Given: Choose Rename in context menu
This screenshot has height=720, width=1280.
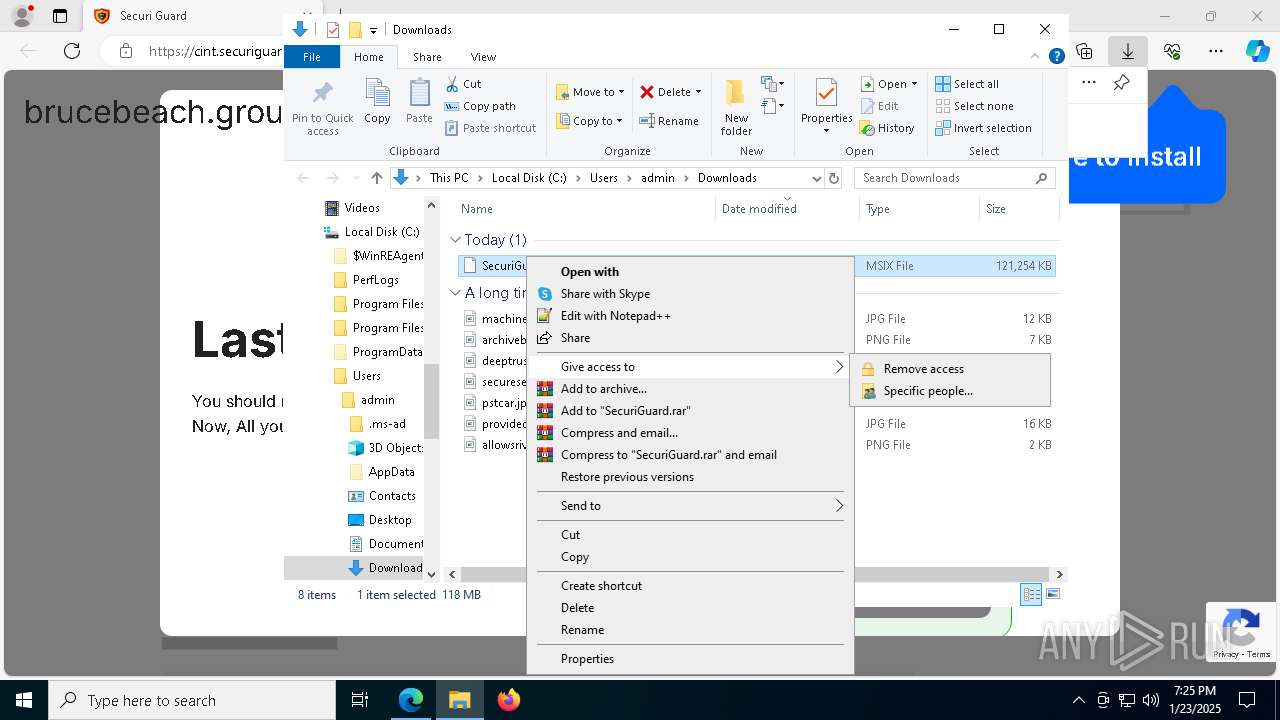Looking at the screenshot, I should (690, 630).
